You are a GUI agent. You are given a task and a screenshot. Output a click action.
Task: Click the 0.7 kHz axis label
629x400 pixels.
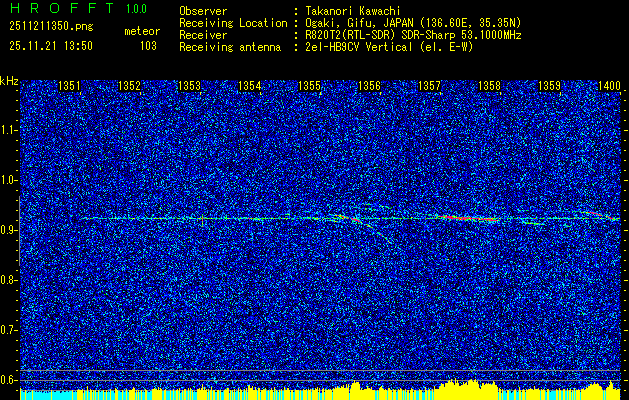pos(8,330)
